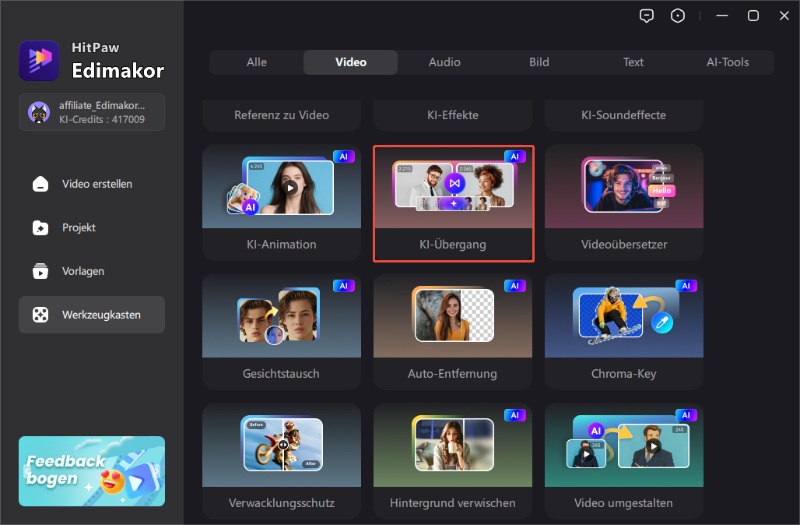The image size is (800, 525).
Task: Open the AI-Tools tab
Action: coord(727,62)
